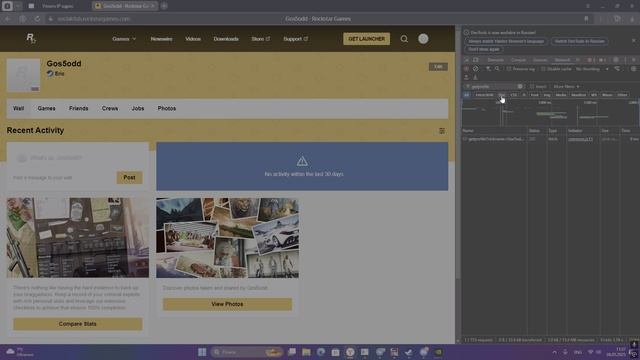Dismiss the DevTools language infobar
This screenshot has height=360, width=640.
pos(633,41)
